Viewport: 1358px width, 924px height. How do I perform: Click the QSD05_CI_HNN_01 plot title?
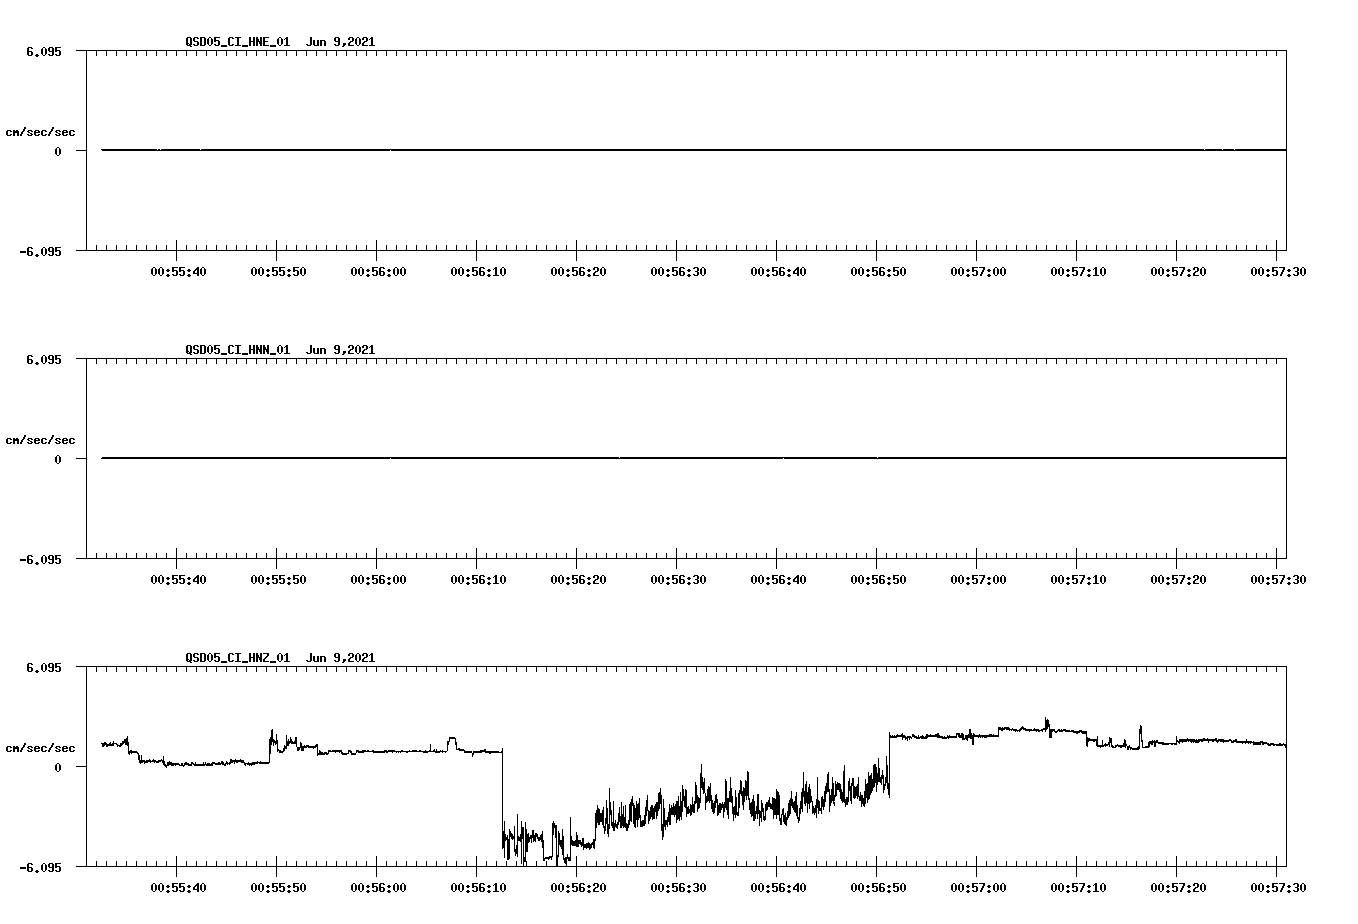[280, 350]
